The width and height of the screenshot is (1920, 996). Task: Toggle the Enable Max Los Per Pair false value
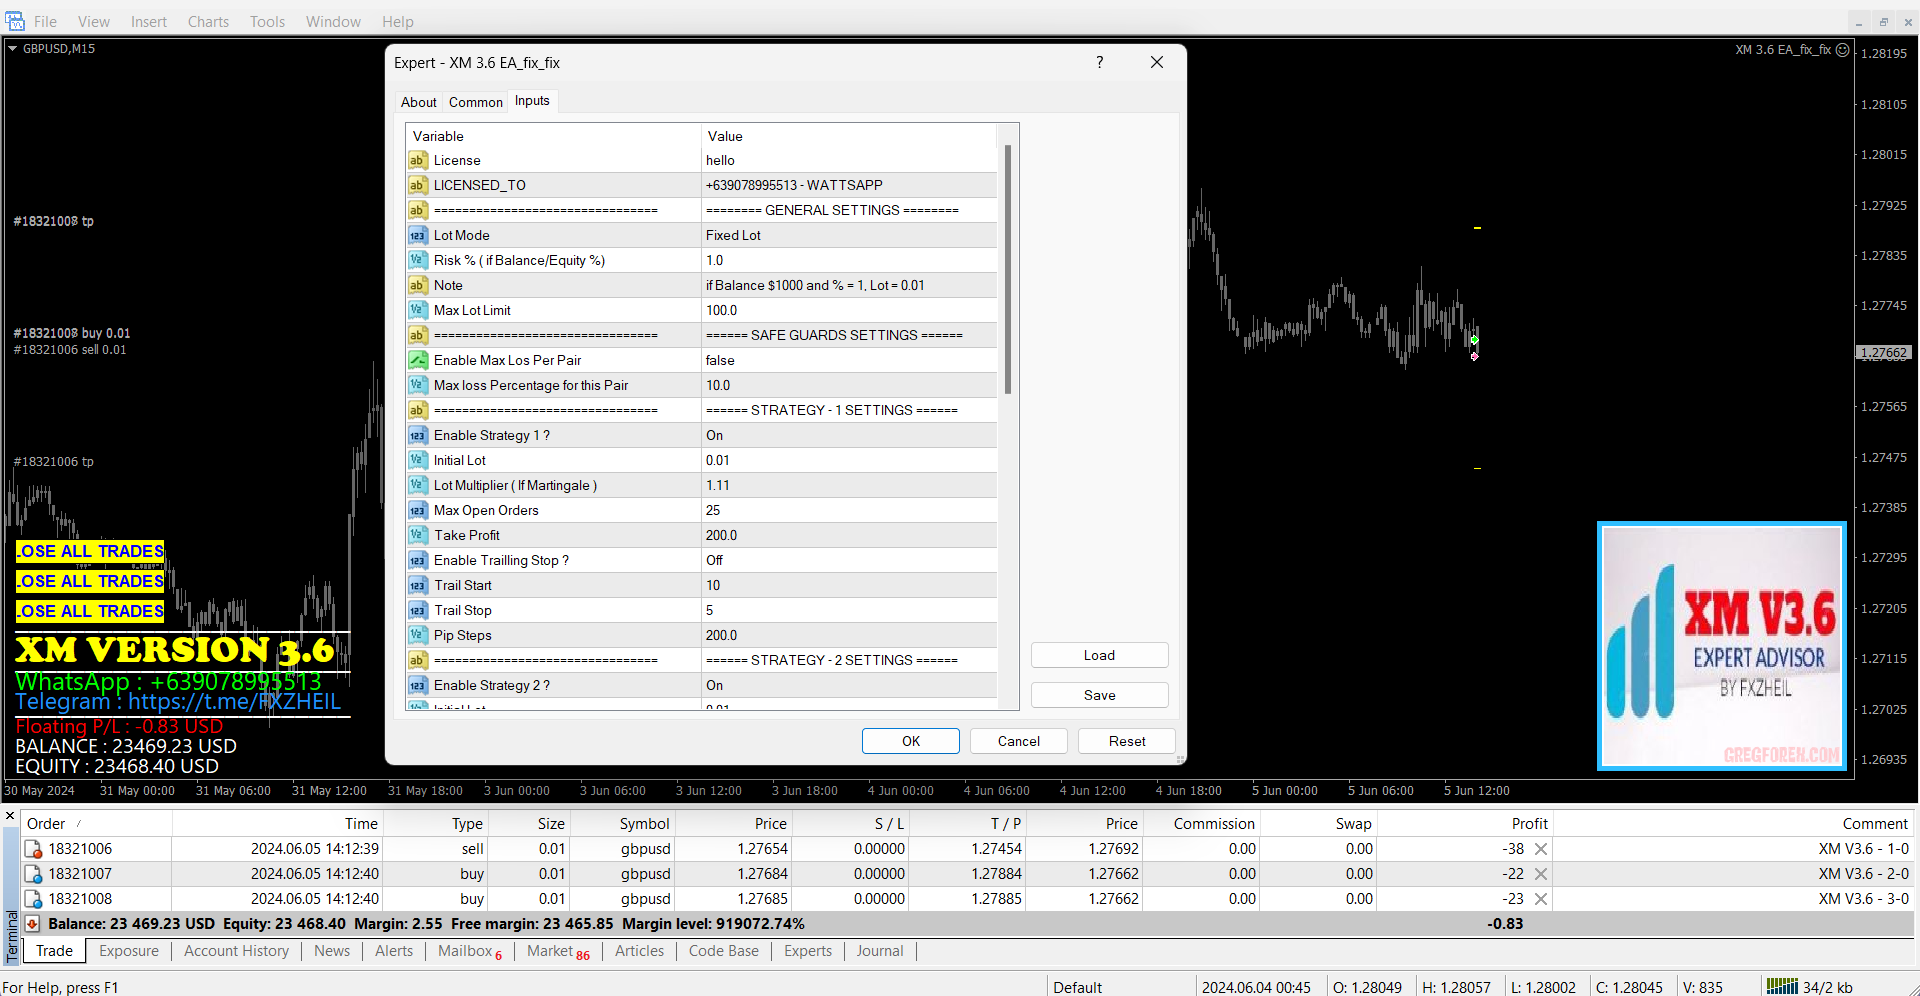click(848, 360)
